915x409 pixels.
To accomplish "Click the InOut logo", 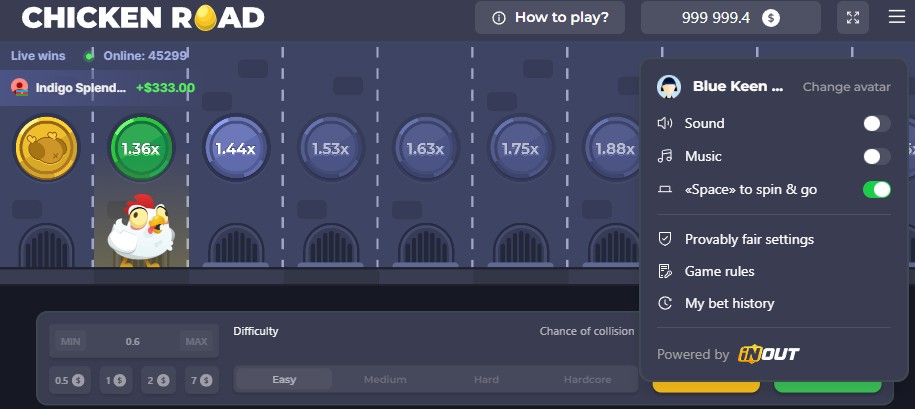I will point(769,354).
